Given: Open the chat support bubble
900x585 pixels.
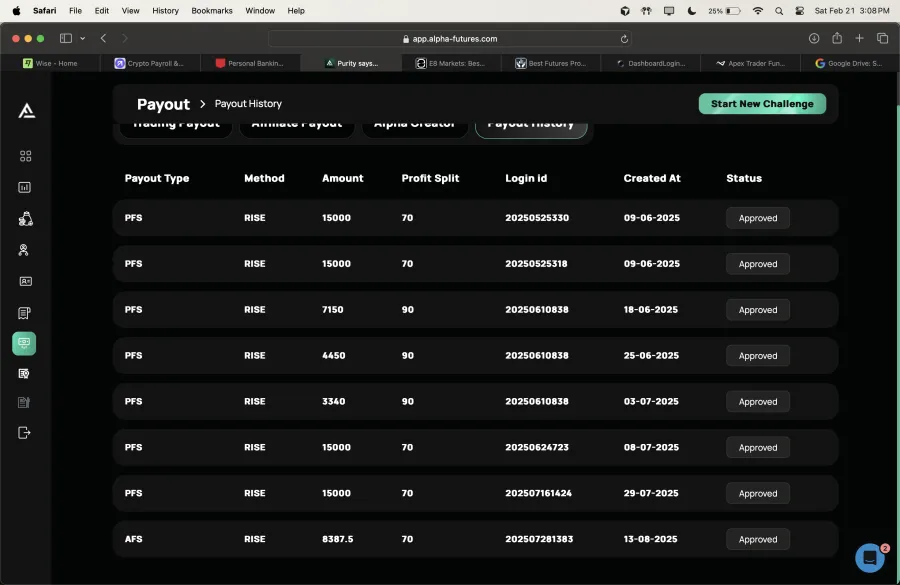Looking at the screenshot, I should point(870,557).
